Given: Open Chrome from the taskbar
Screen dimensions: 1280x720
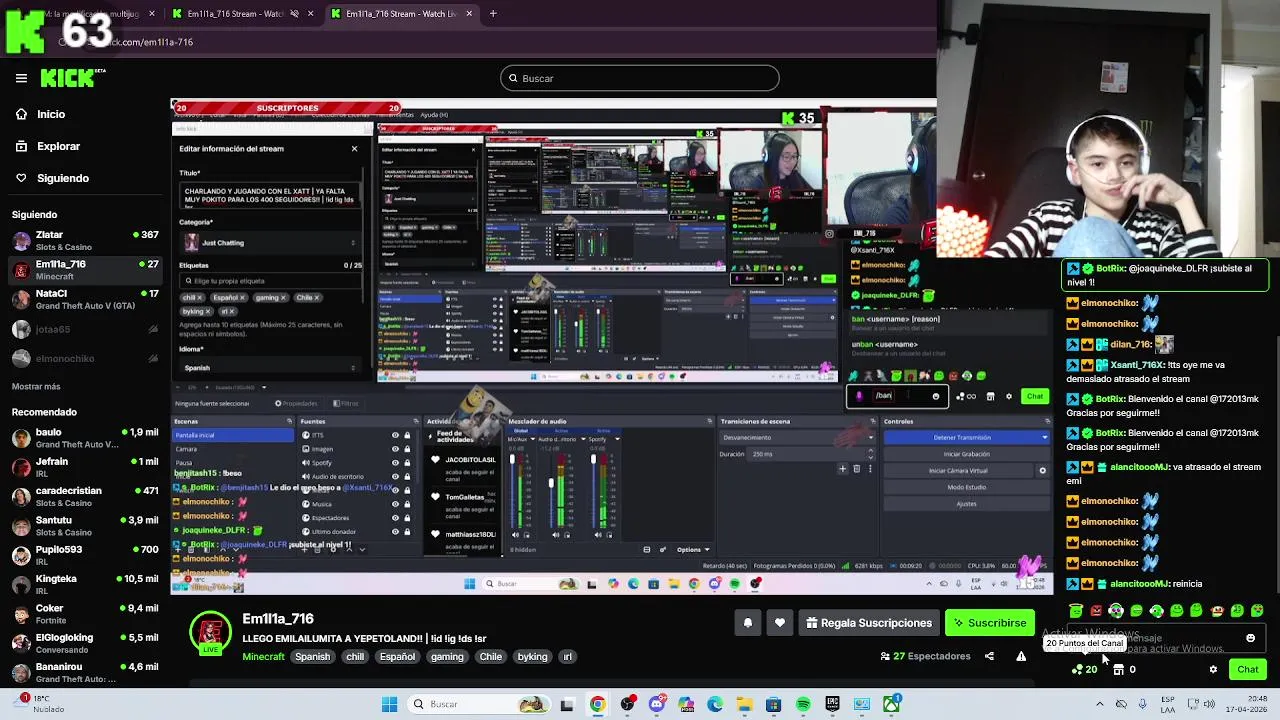Looking at the screenshot, I should (597, 704).
